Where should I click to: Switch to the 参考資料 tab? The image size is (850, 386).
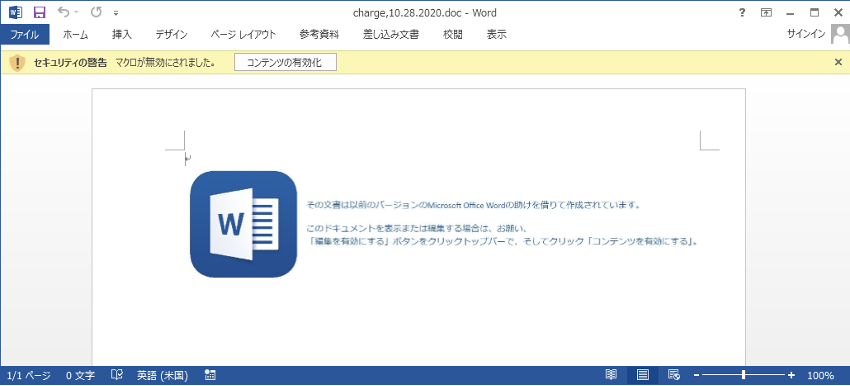(319, 35)
